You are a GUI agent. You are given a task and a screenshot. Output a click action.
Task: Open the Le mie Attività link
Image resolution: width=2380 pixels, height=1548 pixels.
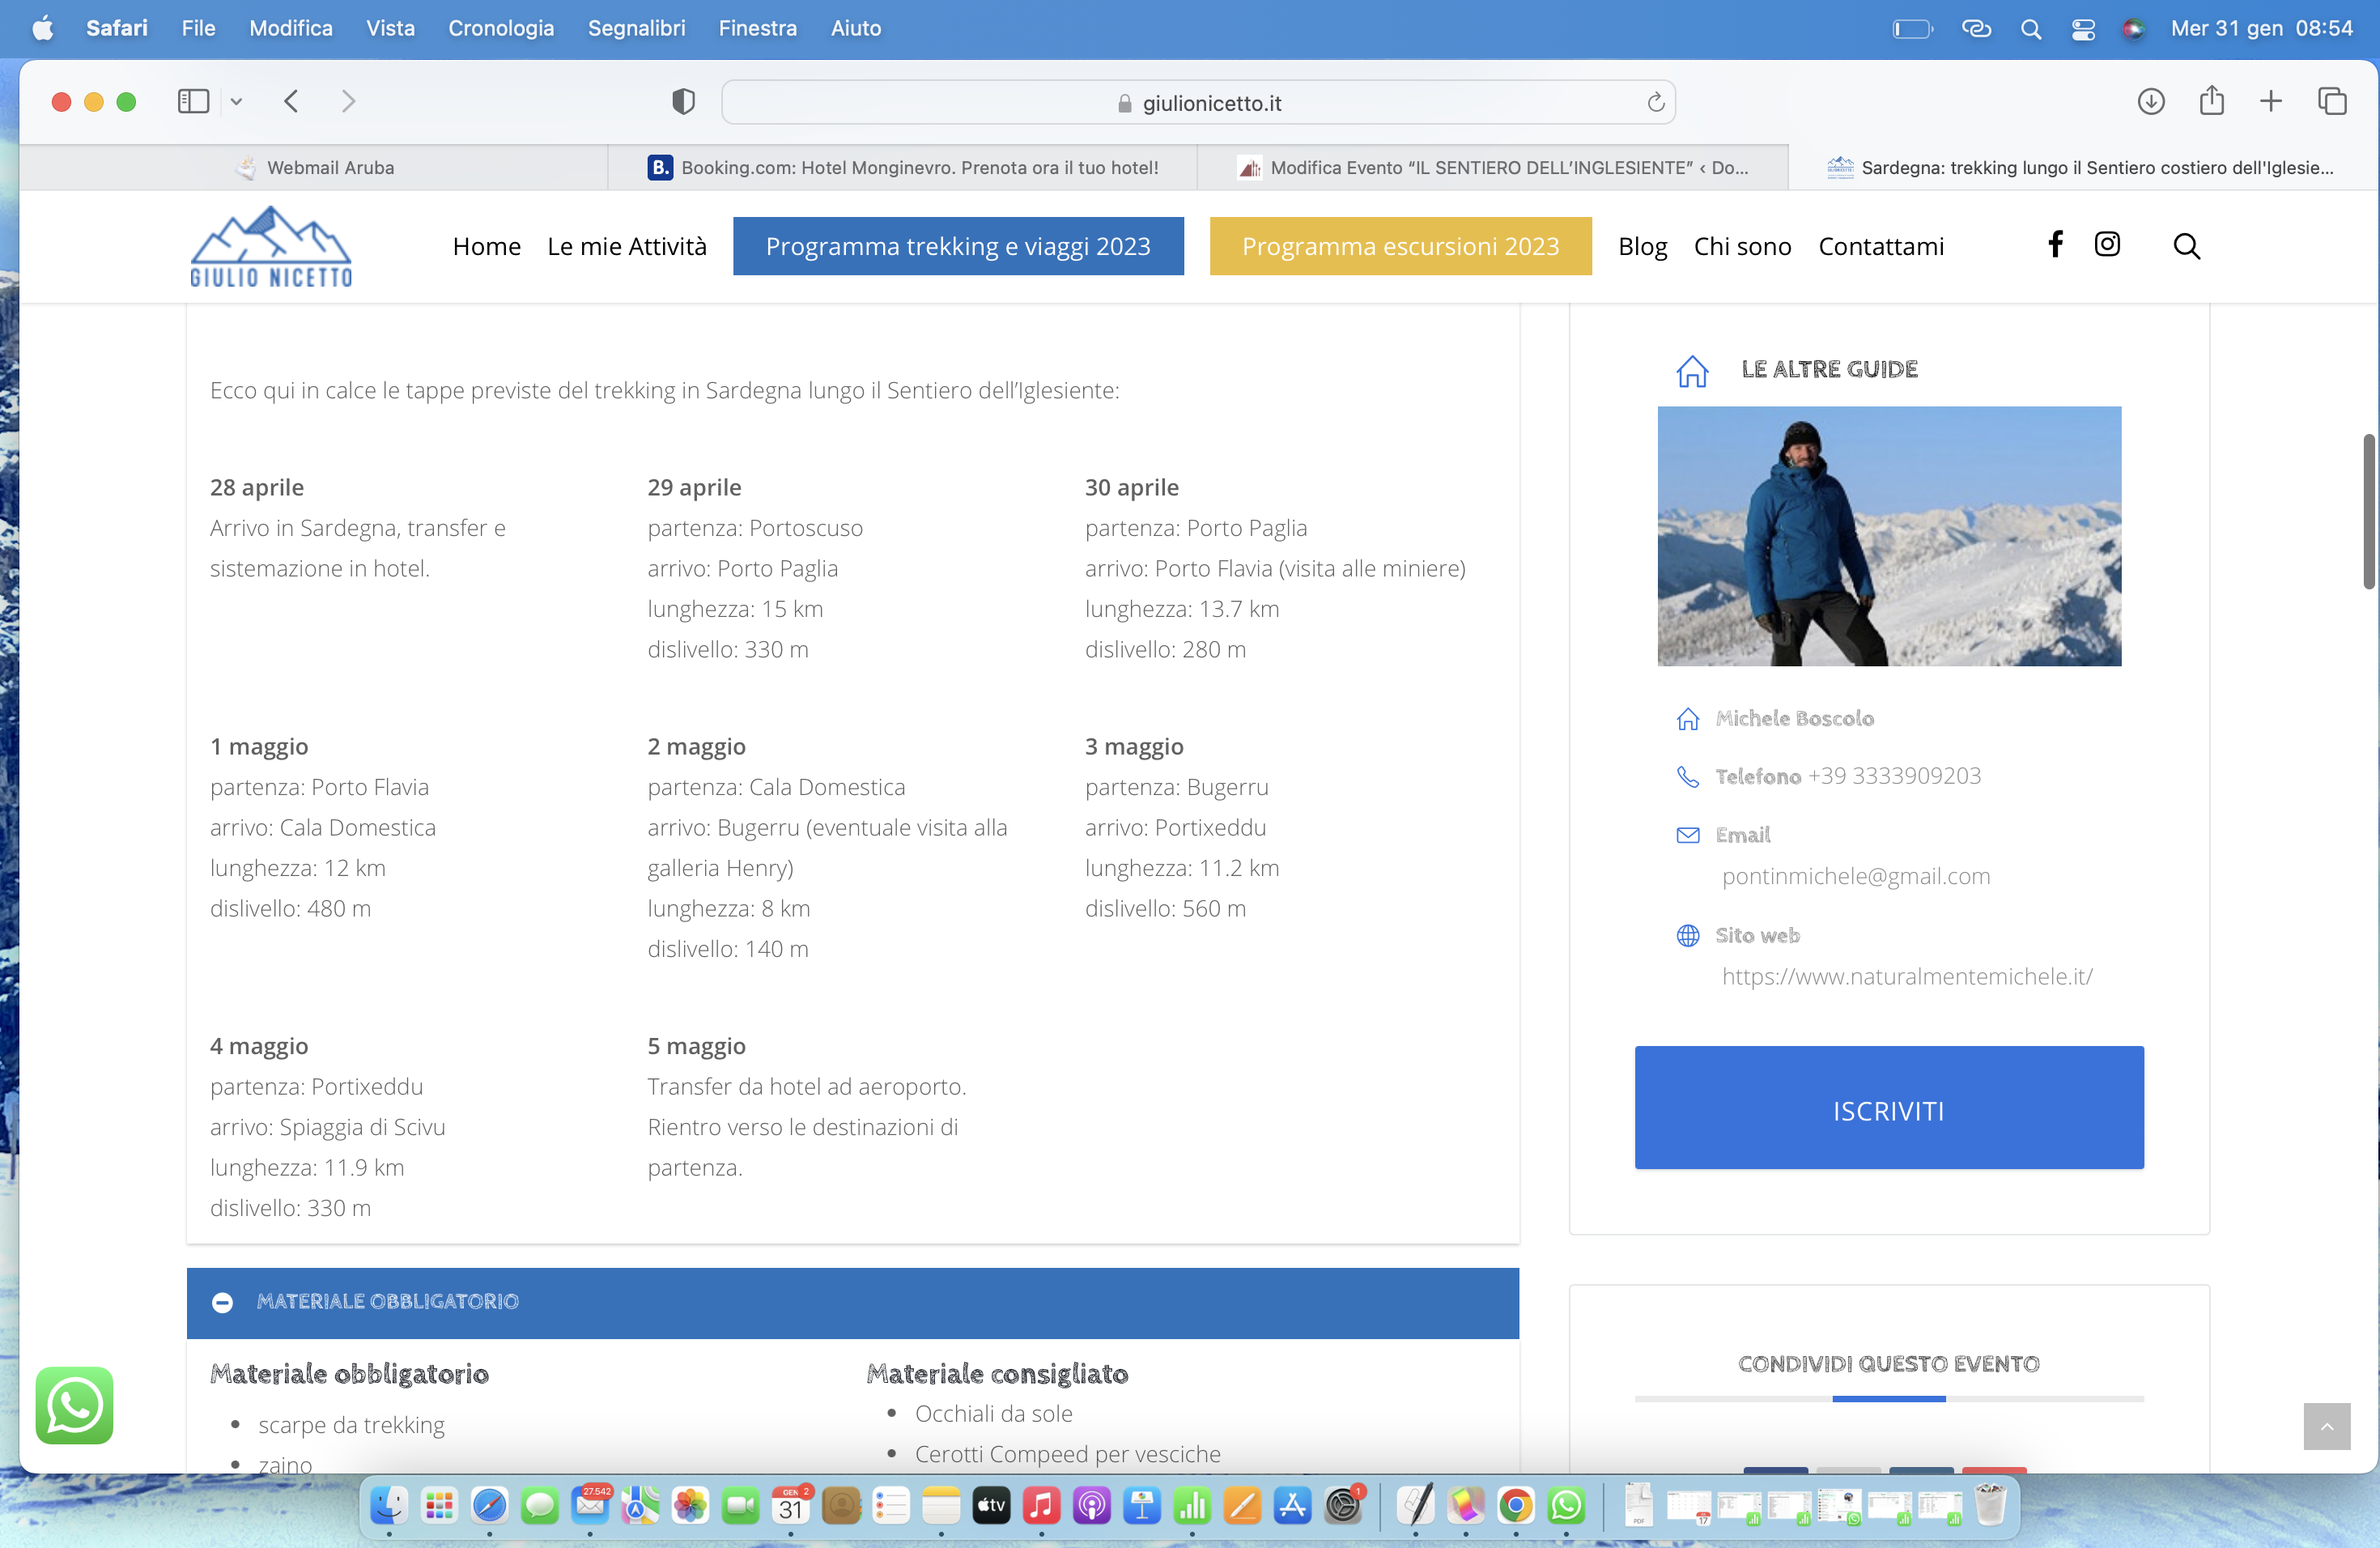(626, 246)
